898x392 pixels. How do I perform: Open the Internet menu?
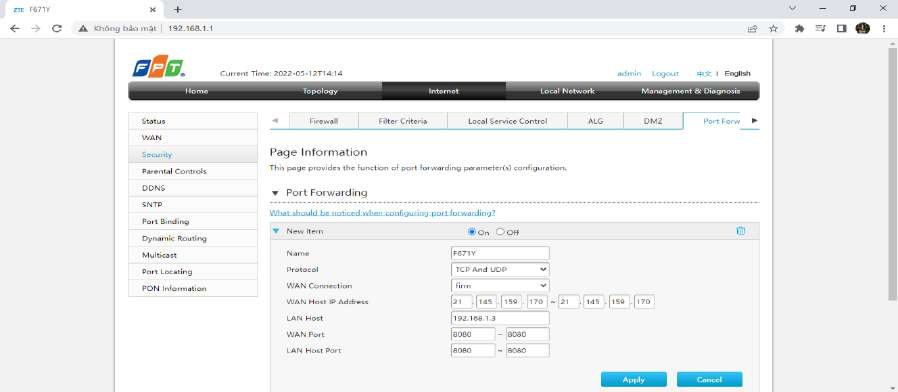pos(443,91)
